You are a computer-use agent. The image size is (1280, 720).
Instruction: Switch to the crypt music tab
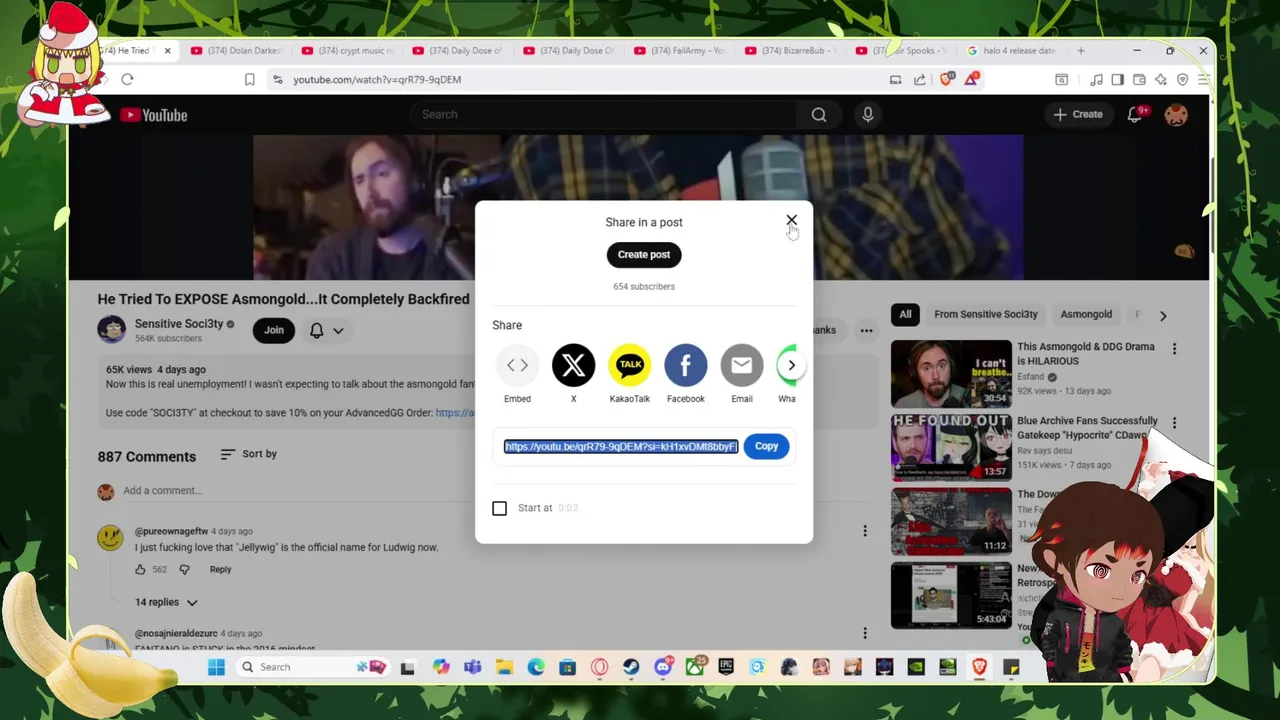(347, 50)
